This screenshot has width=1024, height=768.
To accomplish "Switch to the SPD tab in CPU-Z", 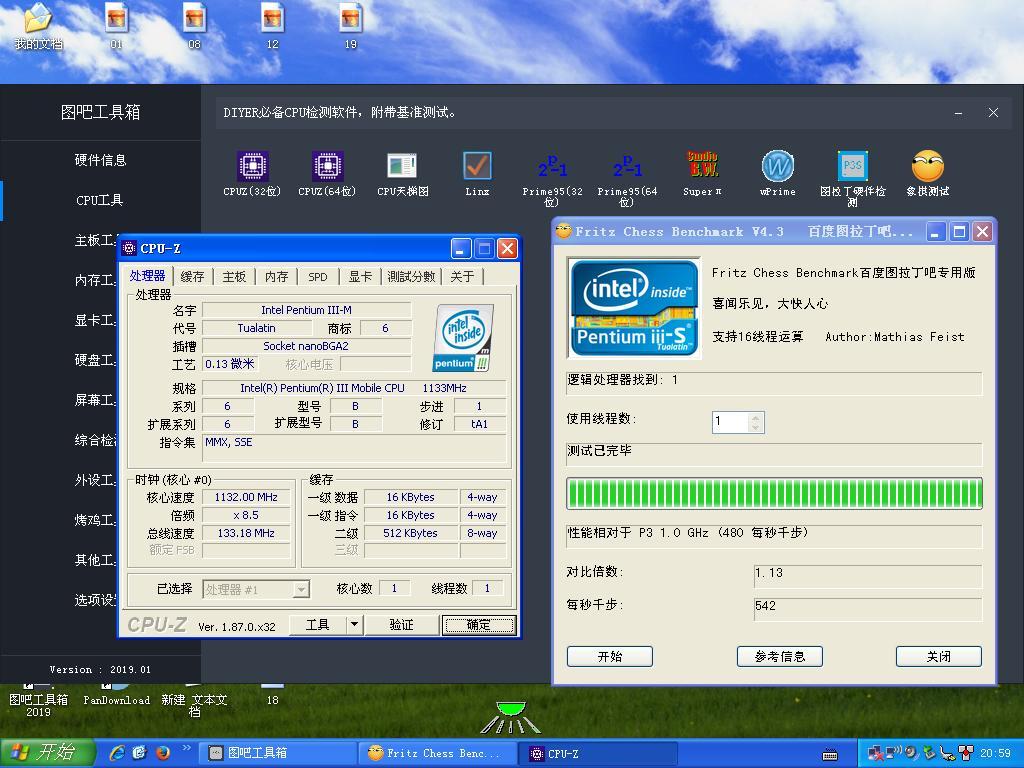I will click(x=320, y=276).
